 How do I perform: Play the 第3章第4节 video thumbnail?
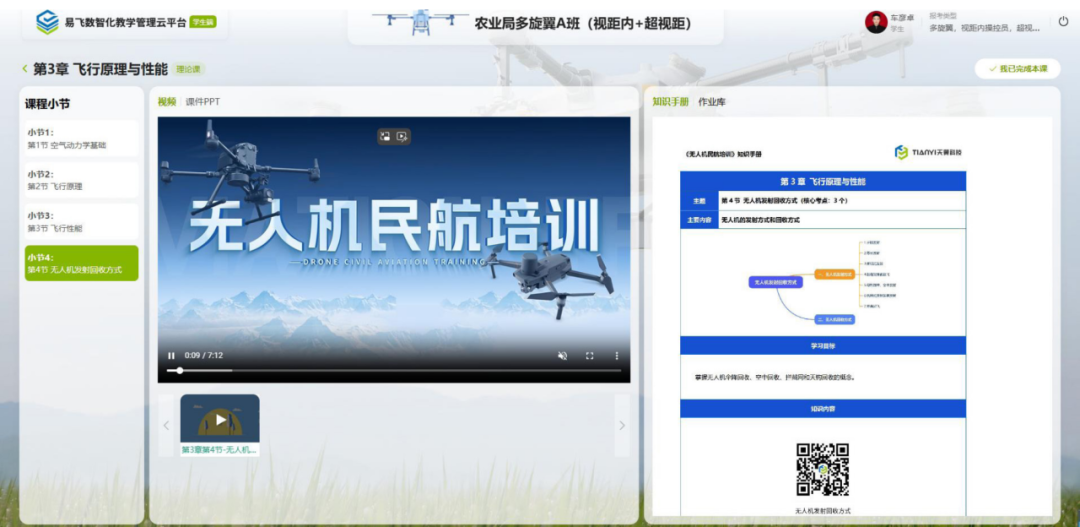point(220,419)
